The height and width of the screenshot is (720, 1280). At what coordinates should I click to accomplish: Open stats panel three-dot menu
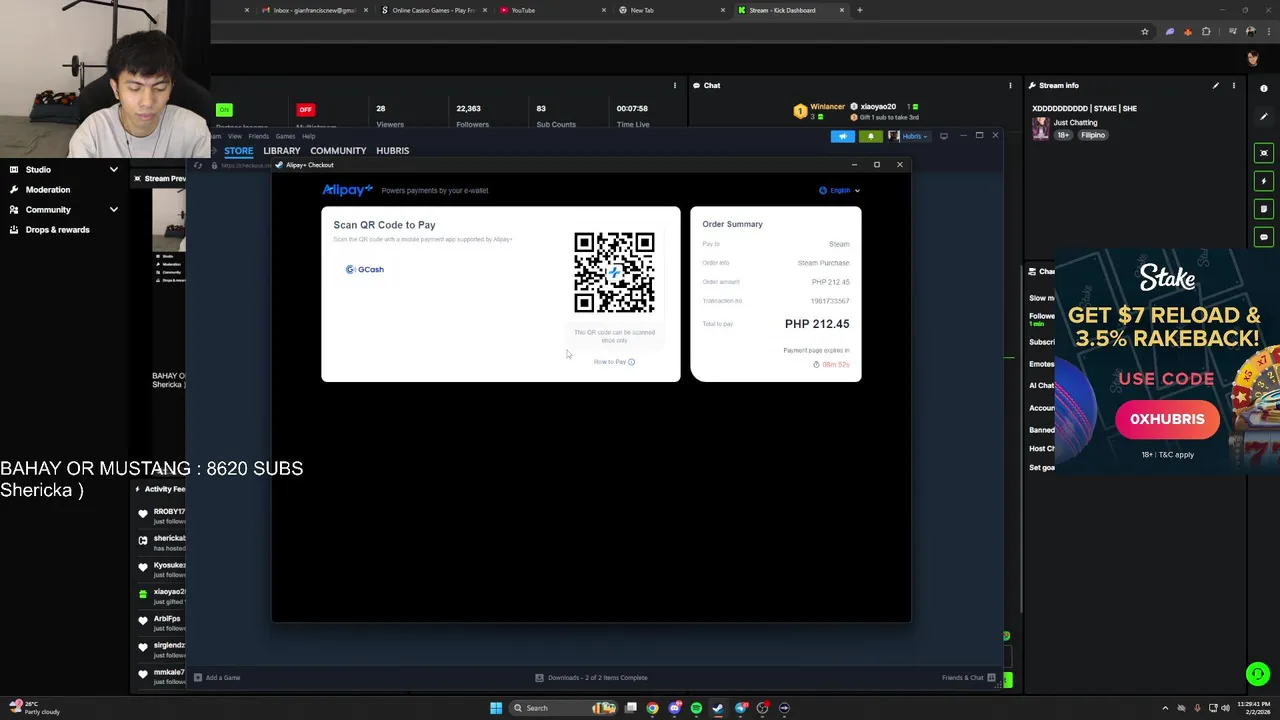click(675, 85)
